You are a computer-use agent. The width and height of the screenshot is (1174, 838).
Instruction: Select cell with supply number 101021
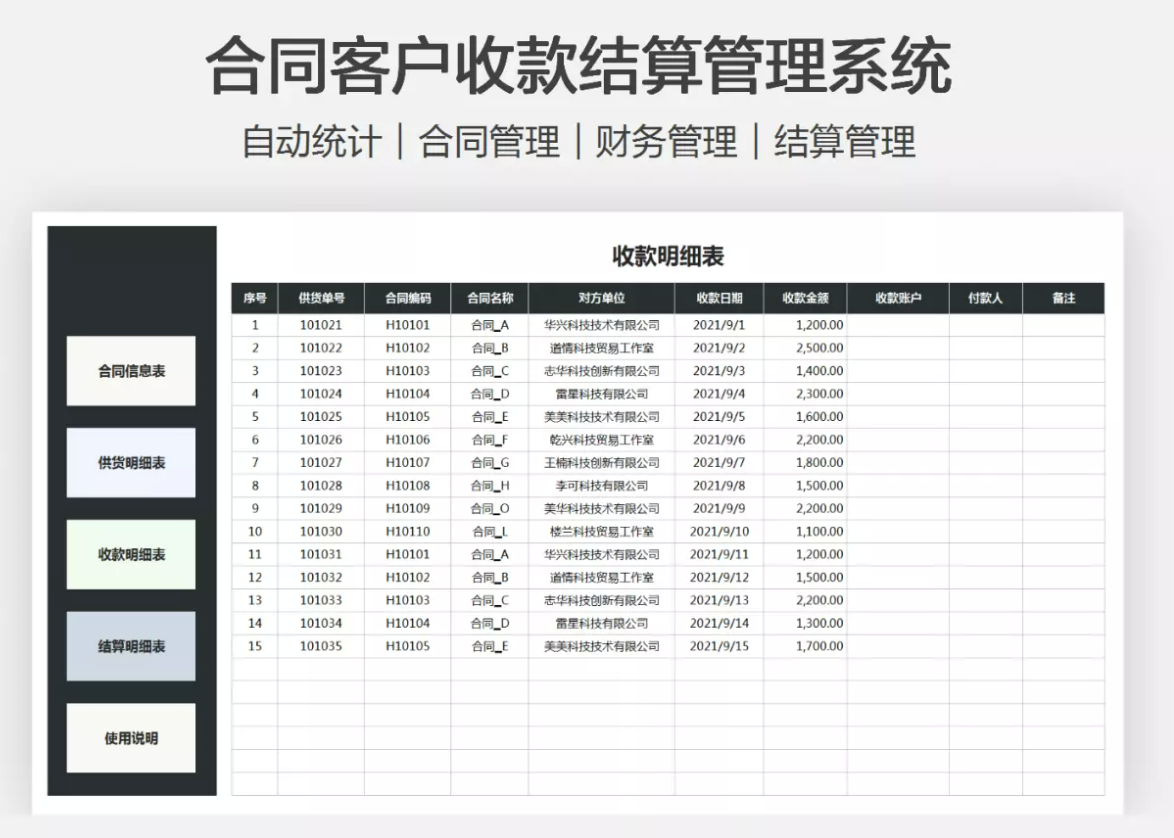[x=321, y=325]
